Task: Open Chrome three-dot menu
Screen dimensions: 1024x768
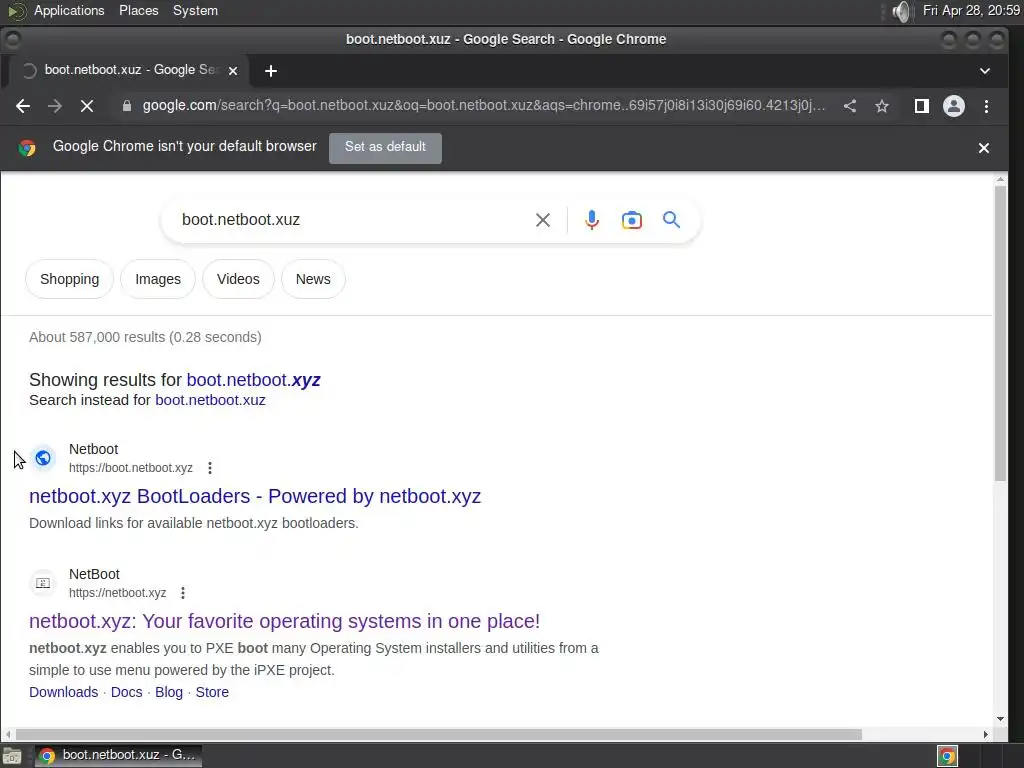Action: (x=986, y=106)
